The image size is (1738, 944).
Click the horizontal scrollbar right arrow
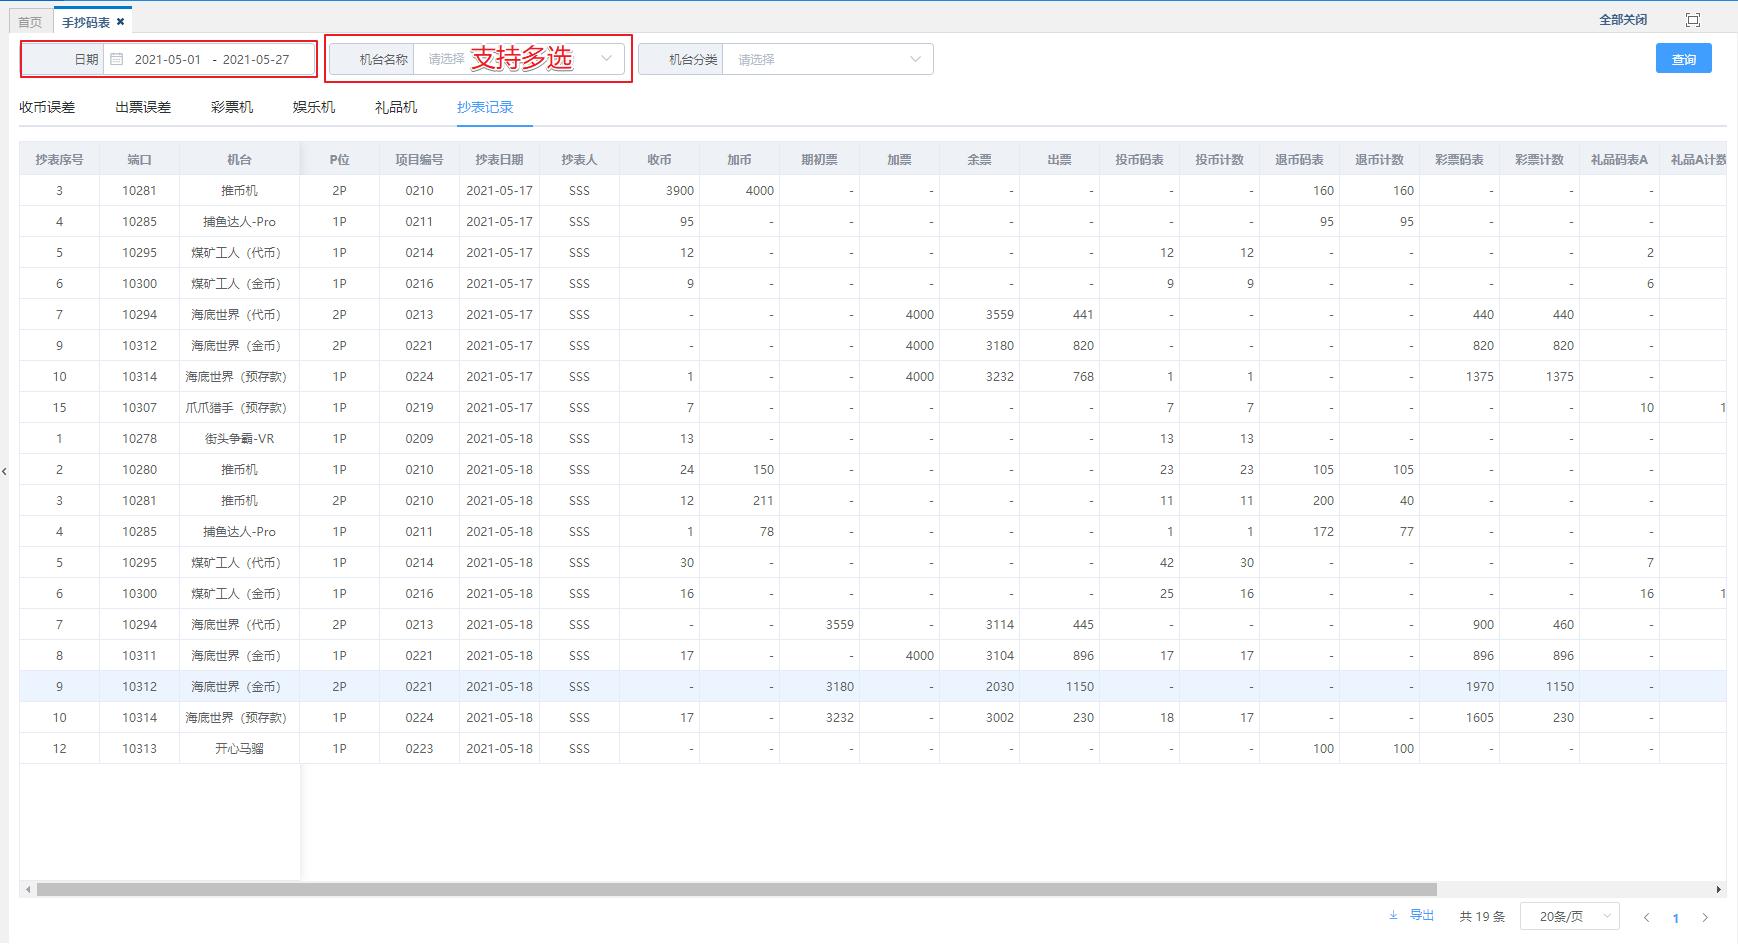(x=1719, y=889)
